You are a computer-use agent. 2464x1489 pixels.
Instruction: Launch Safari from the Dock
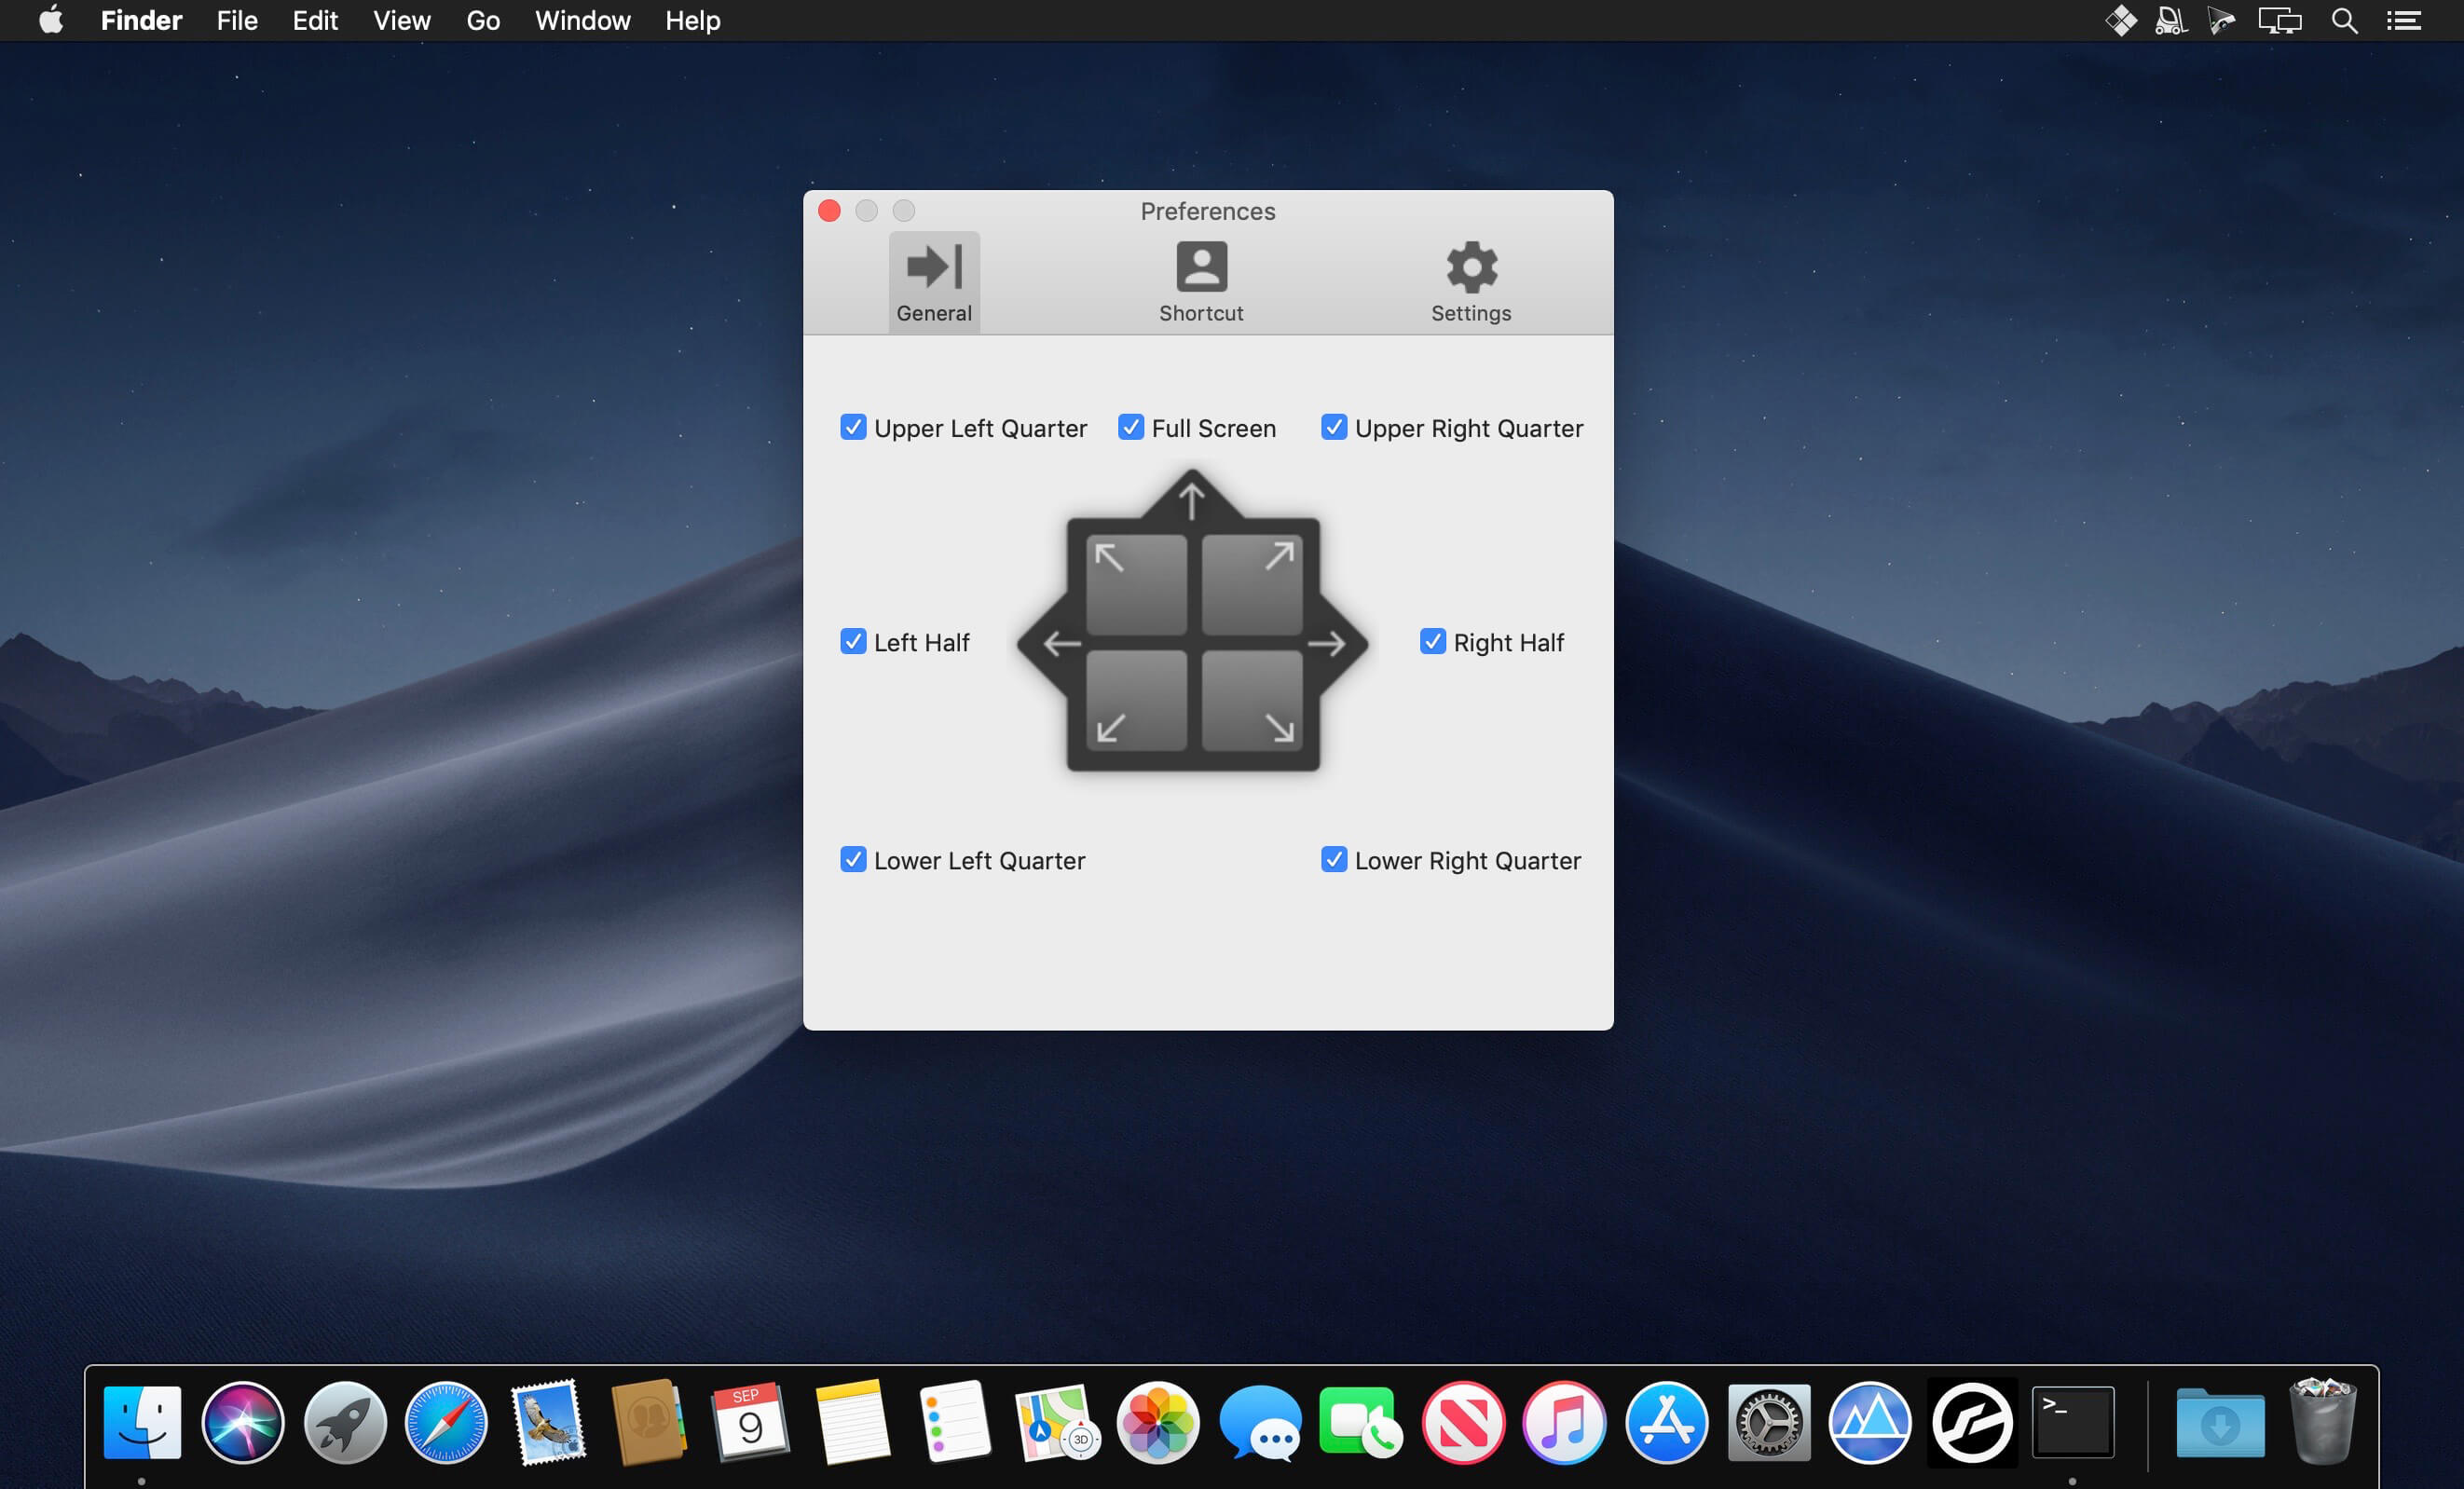click(446, 1423)
